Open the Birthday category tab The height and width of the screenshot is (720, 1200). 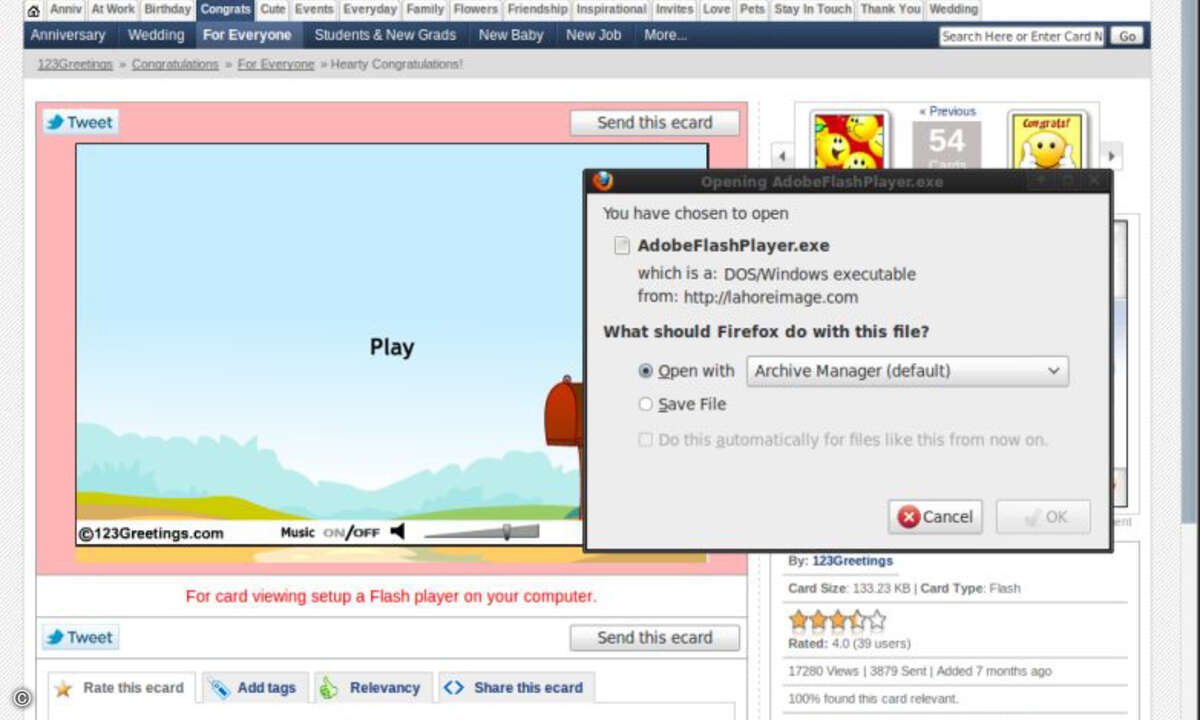(167, 10)
